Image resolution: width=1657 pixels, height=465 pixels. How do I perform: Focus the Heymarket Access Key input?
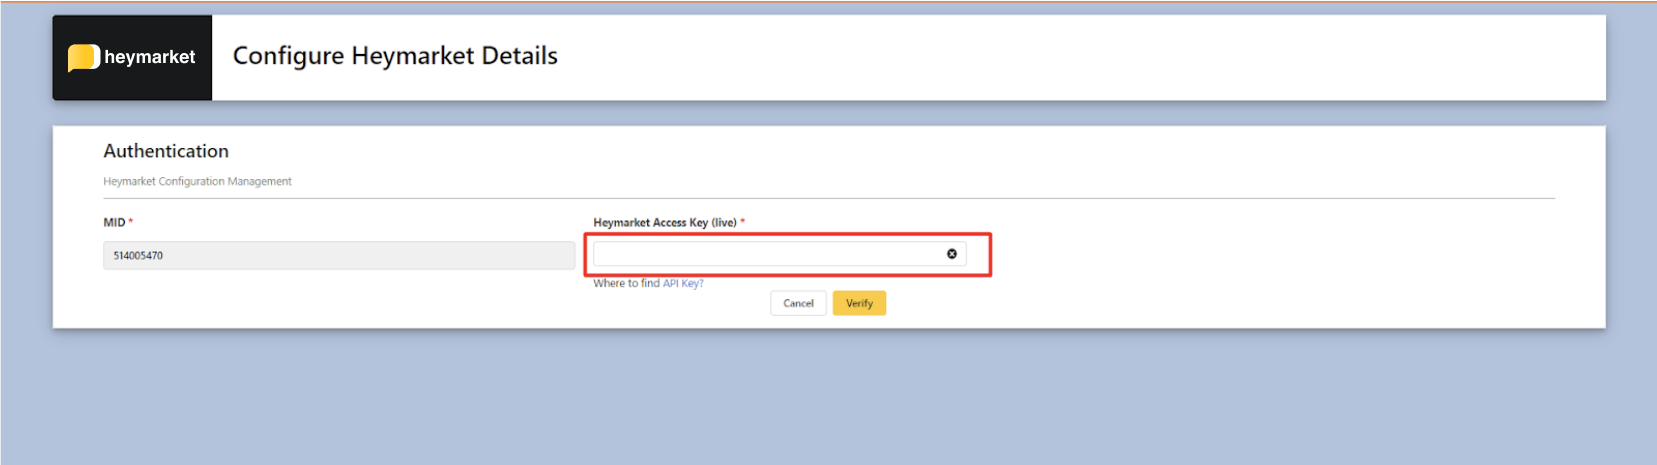pos(779,254)
